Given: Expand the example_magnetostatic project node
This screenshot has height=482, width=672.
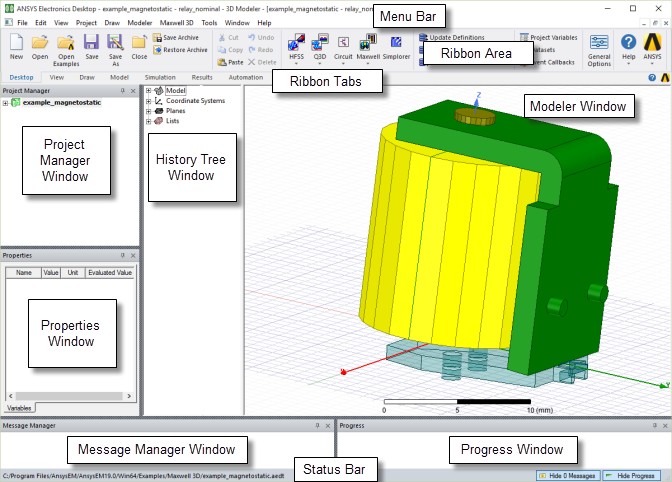Looking at the screenshot, I should point(5,103).
